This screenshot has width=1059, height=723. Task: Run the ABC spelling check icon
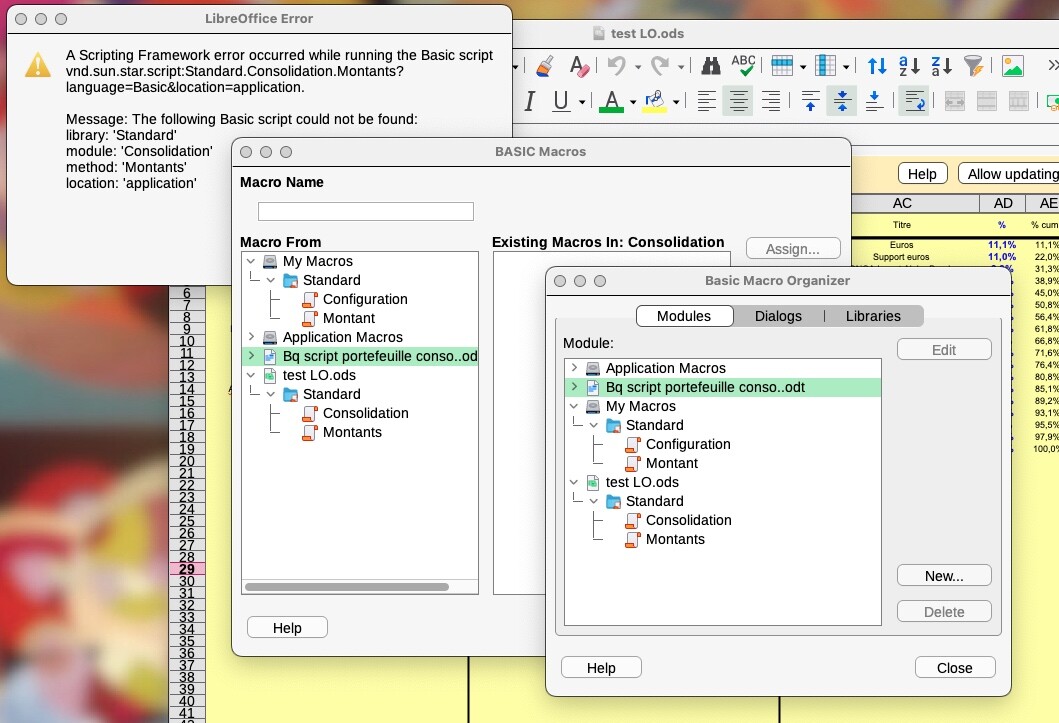743,65
